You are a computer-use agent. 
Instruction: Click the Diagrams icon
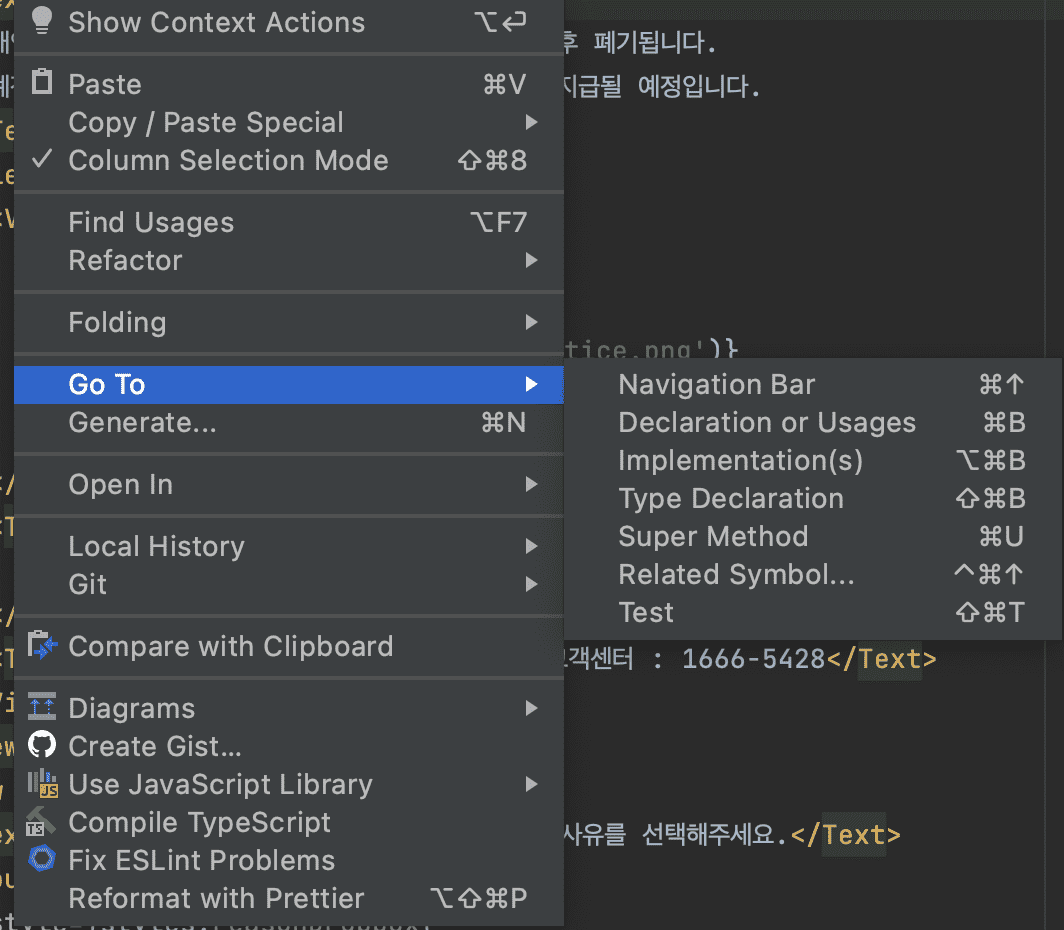[42, 708]
